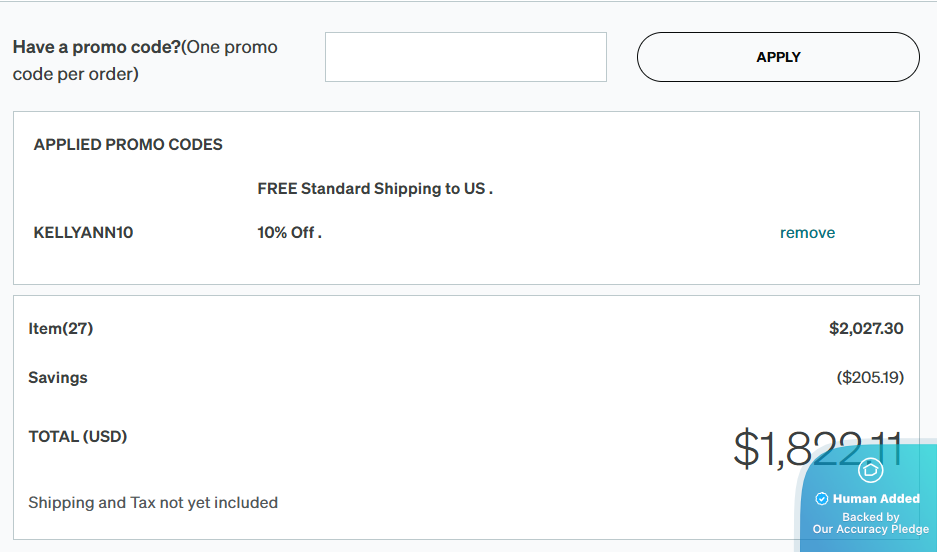Click the Have a promo code? label
Image resolution: width=937 pixels, height=552 pixels.
(x=96, y=47)
